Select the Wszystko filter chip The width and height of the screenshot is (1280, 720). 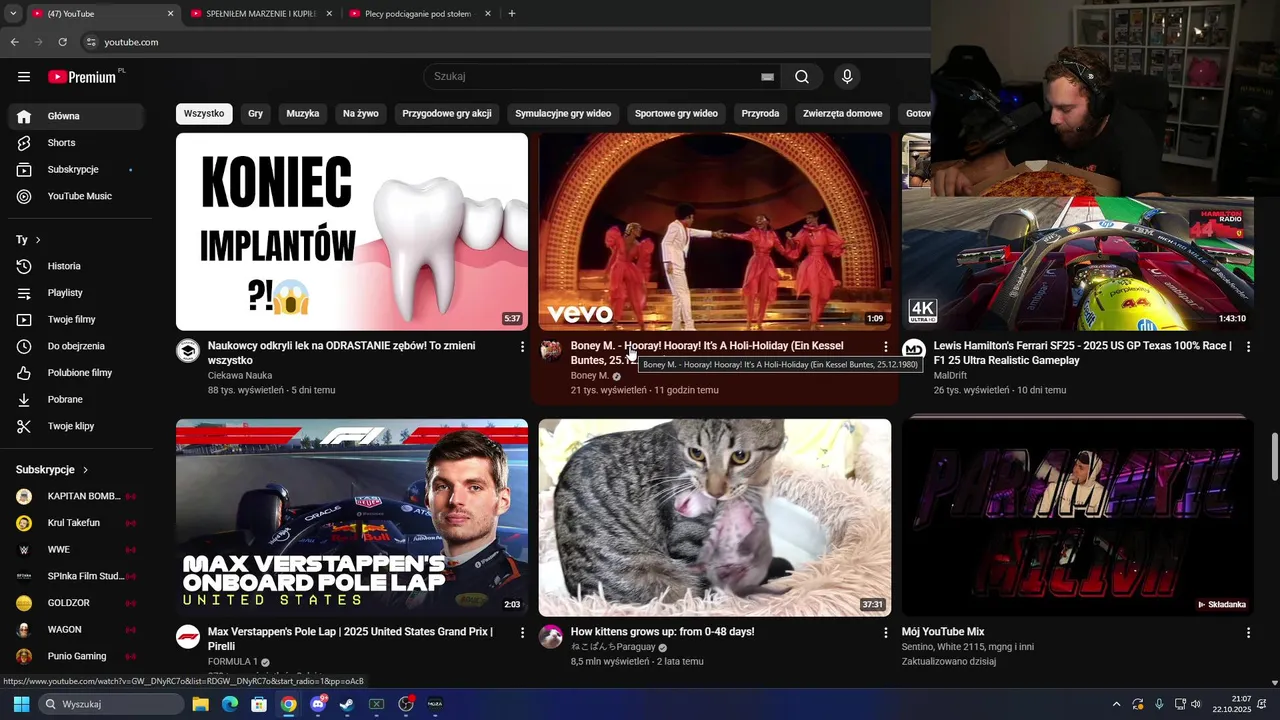[x=204, y=114]
